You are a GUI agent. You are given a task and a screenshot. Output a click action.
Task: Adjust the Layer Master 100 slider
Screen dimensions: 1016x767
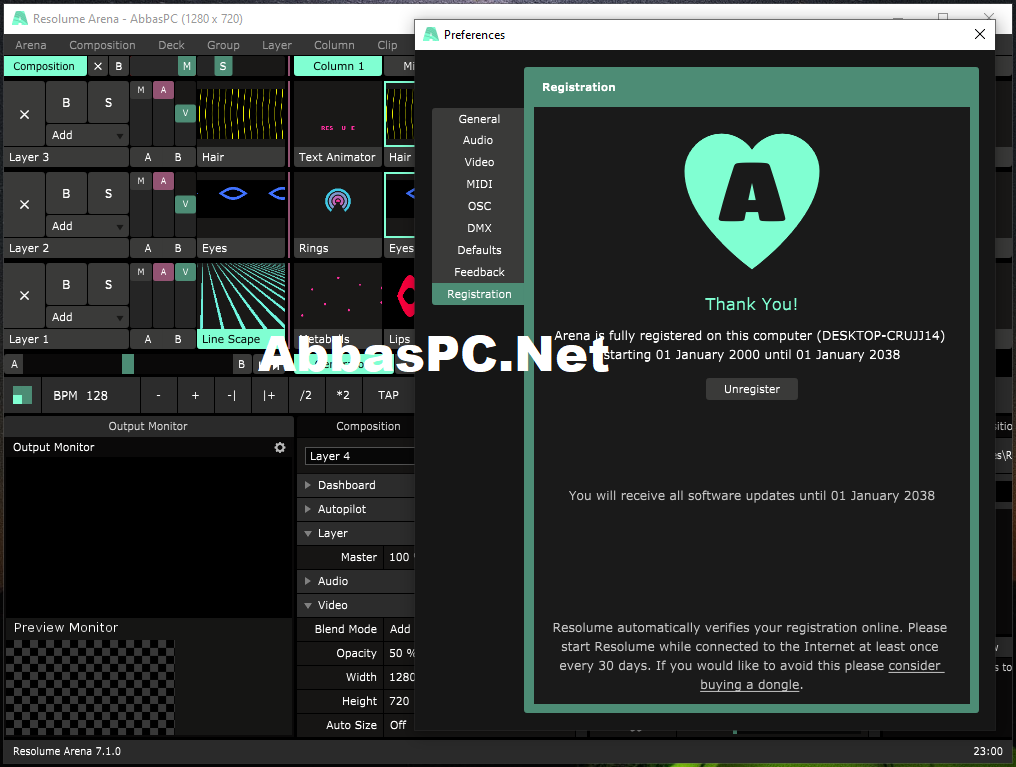400,557
